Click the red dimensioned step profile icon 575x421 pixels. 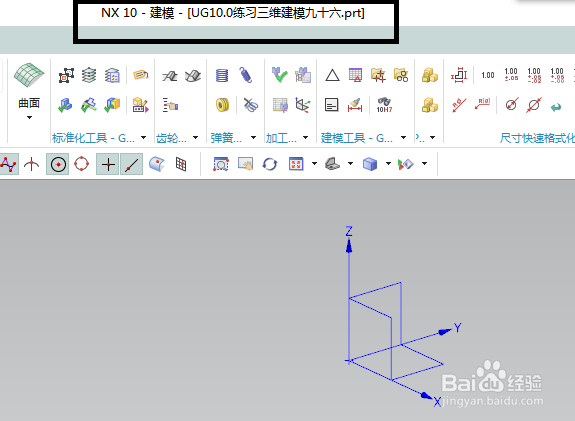(459, 75)
